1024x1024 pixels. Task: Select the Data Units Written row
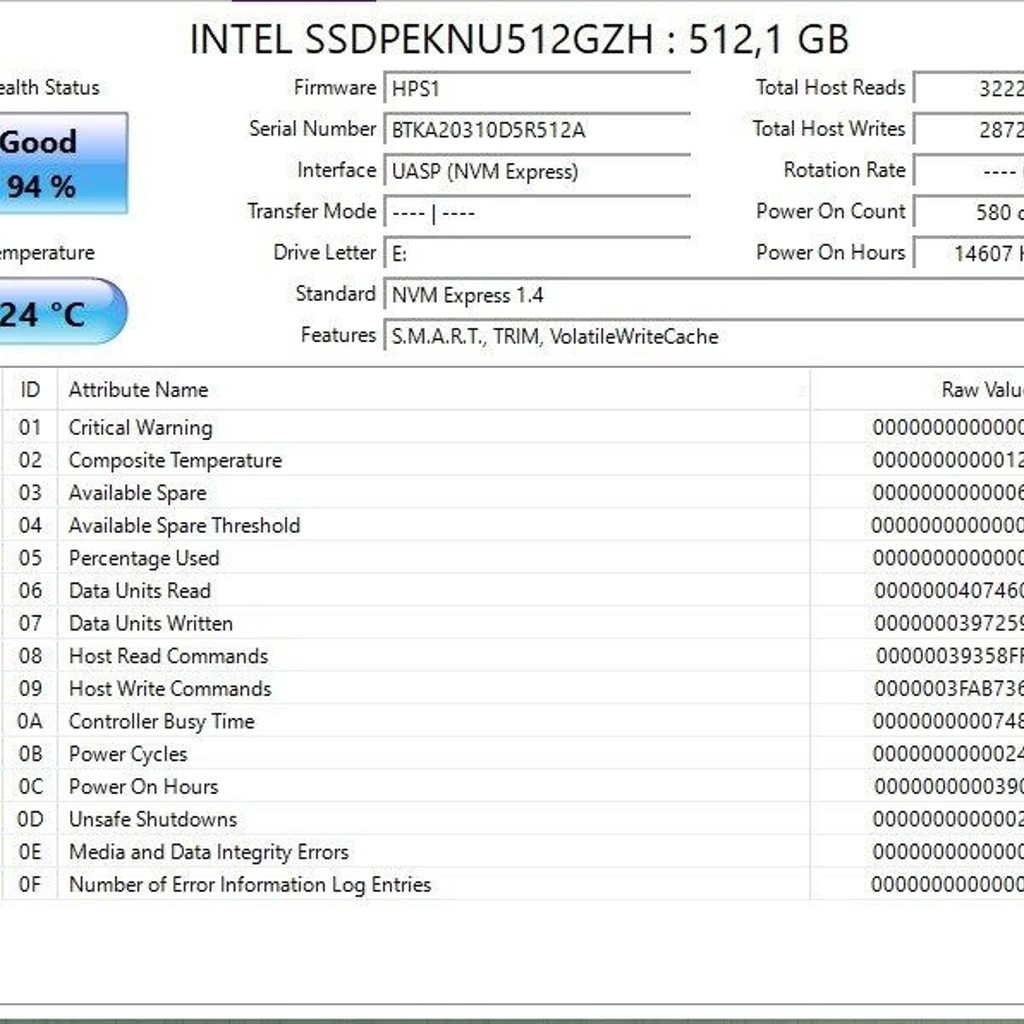512,623
